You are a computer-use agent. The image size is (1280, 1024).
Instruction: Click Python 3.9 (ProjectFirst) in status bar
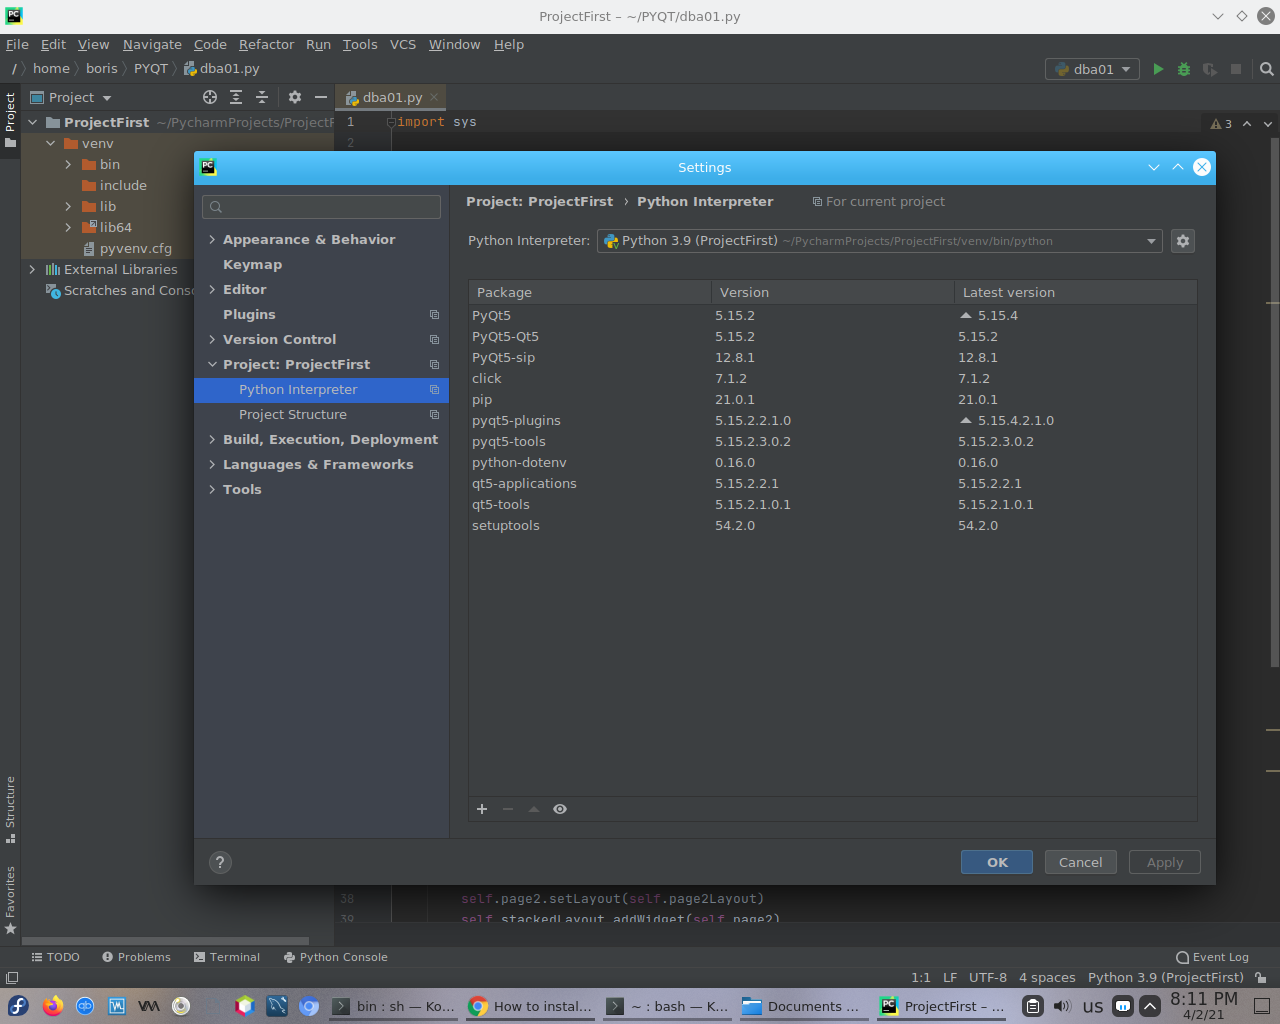click(x=1166, y=978)
